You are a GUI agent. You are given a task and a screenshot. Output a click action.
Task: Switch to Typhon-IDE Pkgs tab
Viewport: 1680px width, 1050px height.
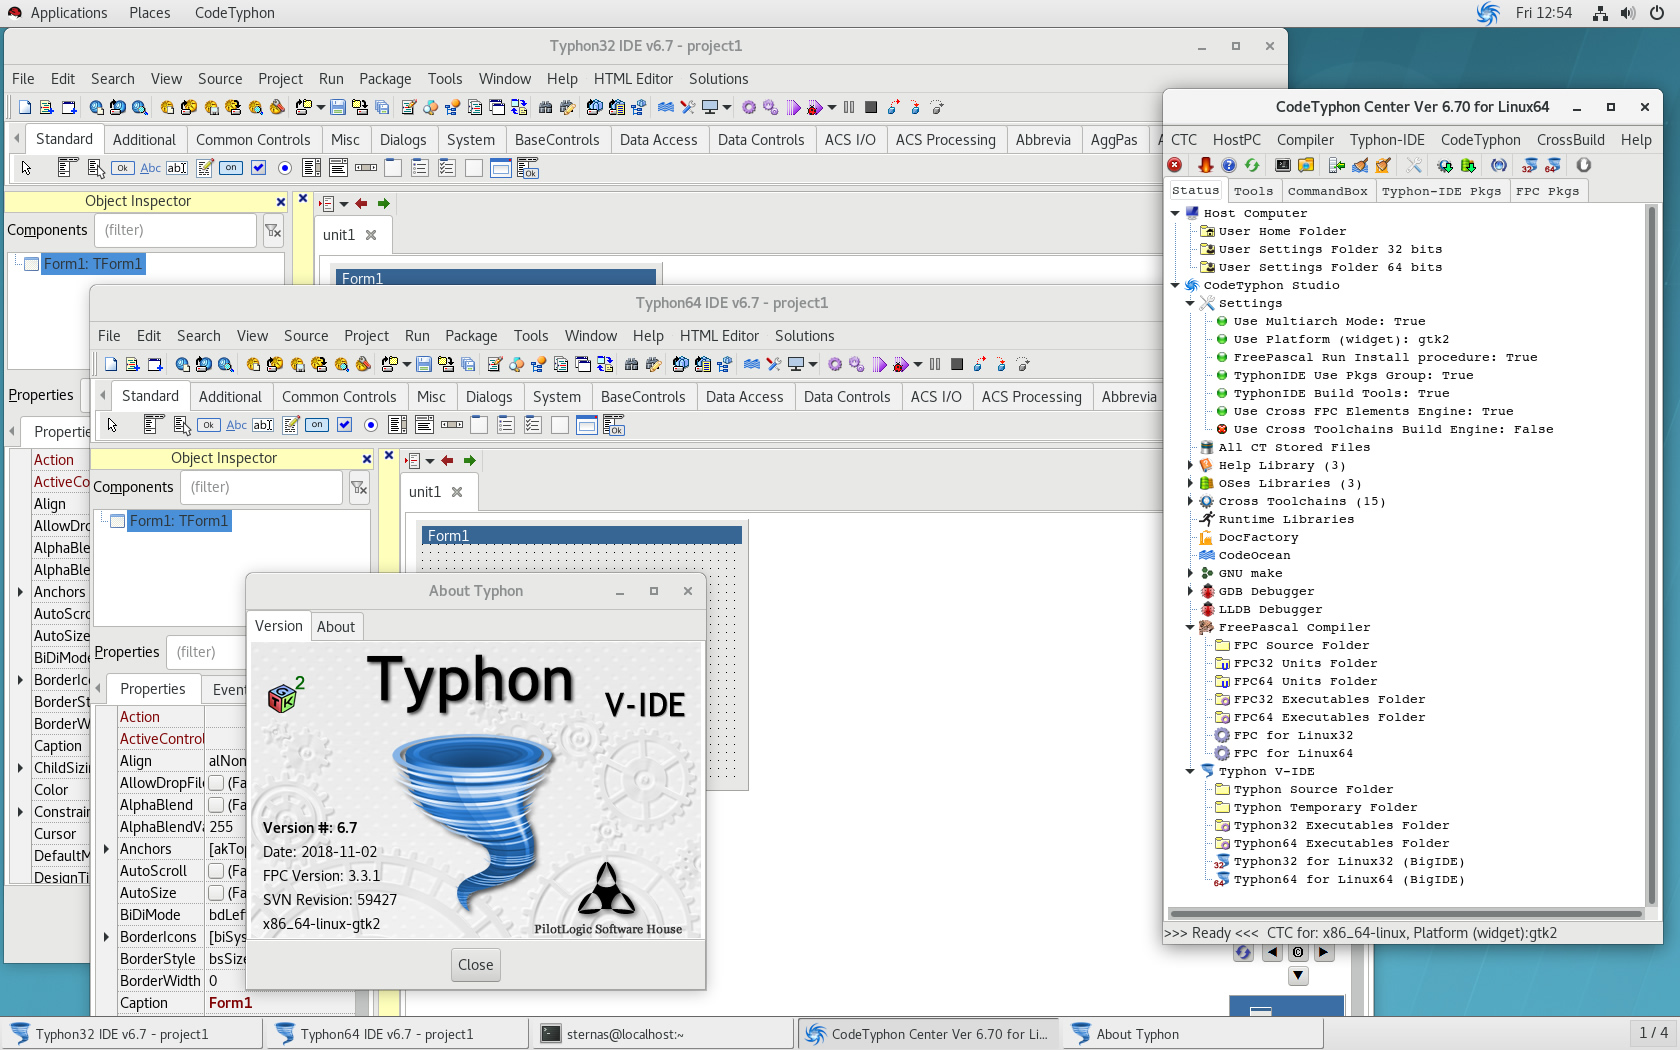[1441, 191]
